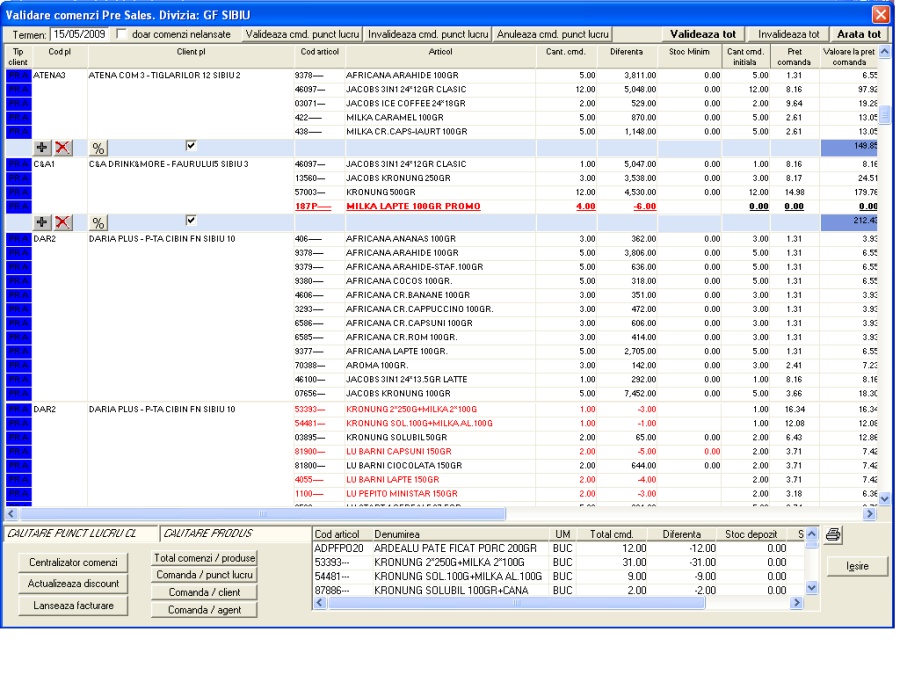Click main grid scroll left arrow
This screenshot has width=900, height=675.
11,514
